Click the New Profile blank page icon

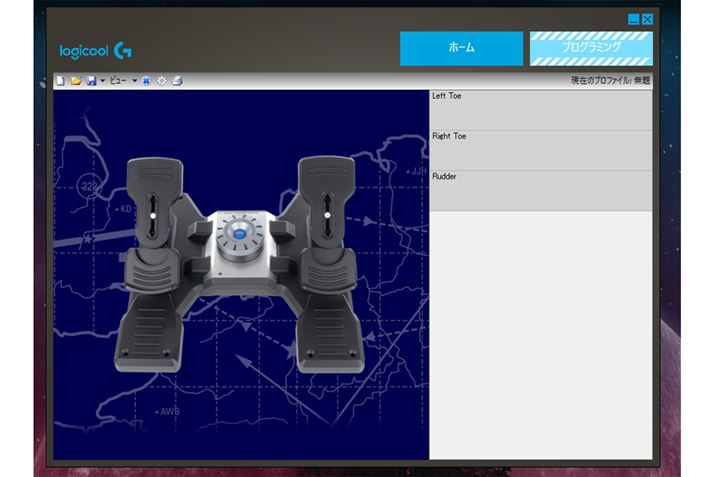(60, 80)
